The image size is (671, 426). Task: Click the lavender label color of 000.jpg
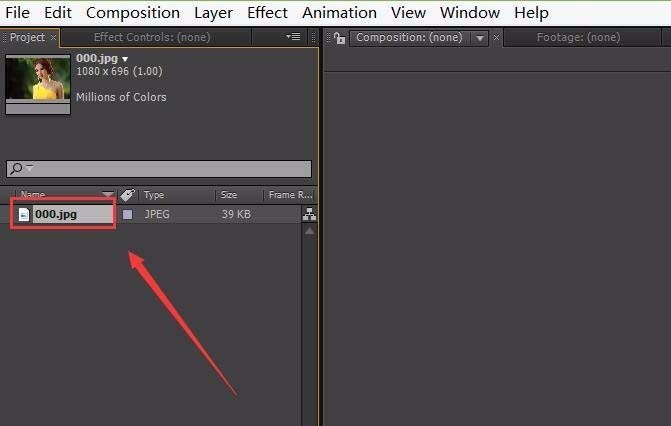128,214
